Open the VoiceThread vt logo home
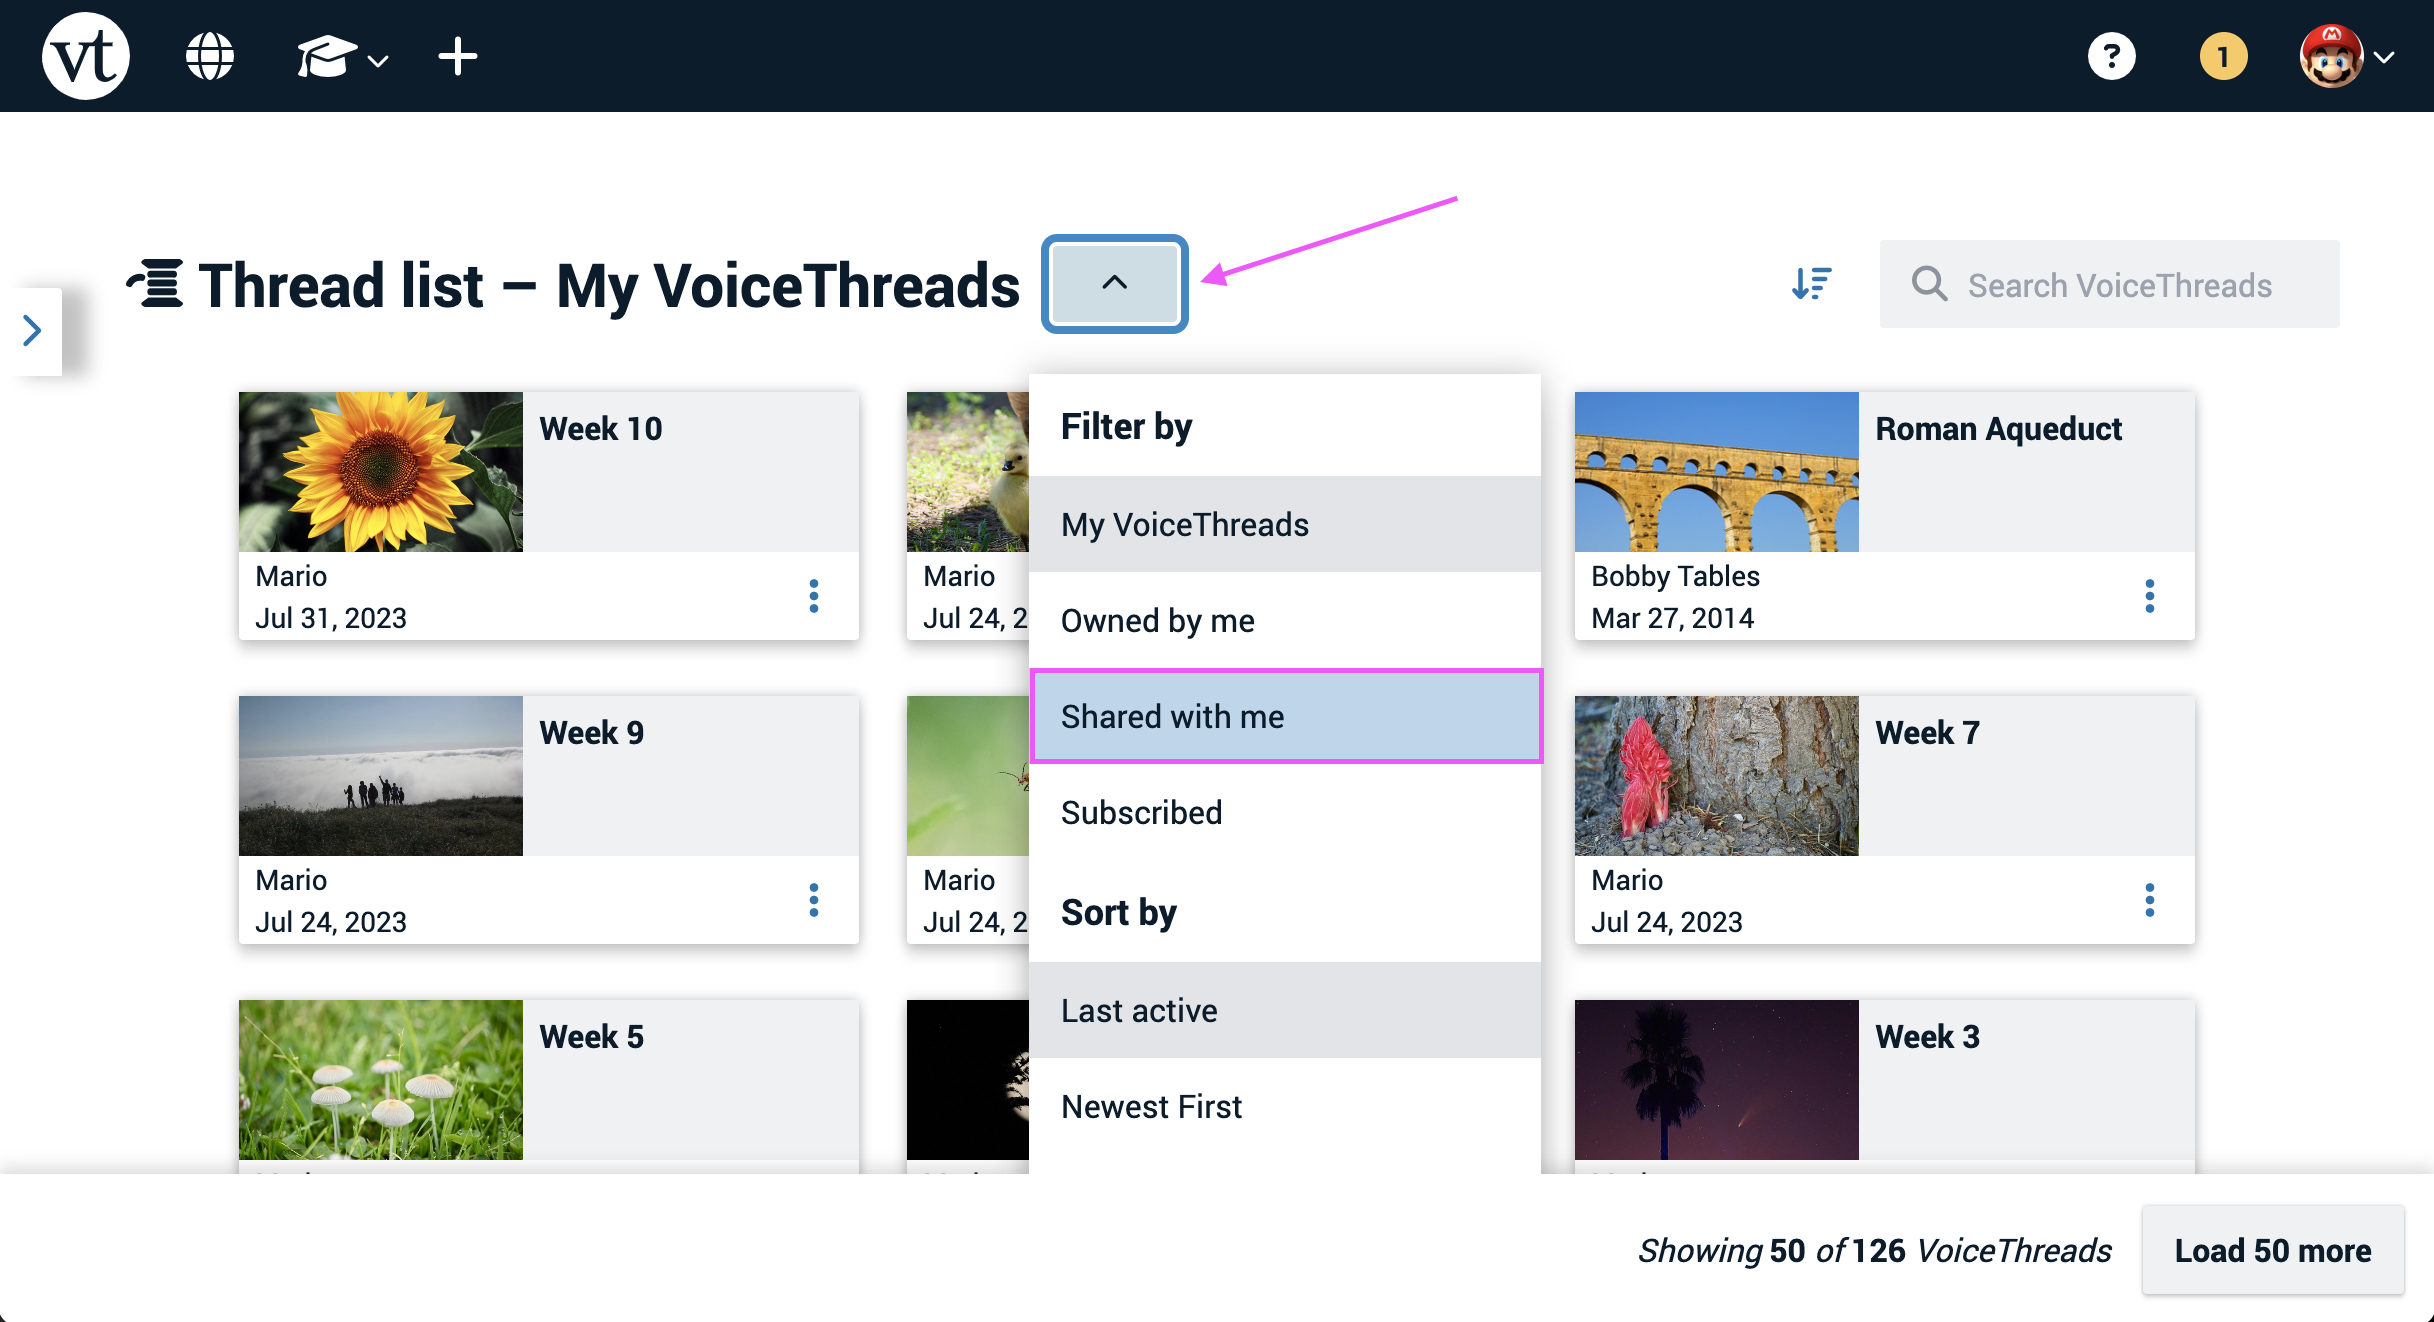This screenshot has width=2434, height=1322. click(x=86, y=56)
